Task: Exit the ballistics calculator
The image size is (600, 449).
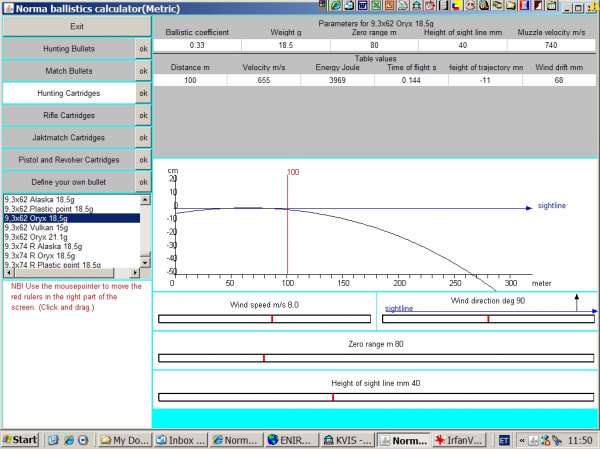Action: tap(76, 26)
